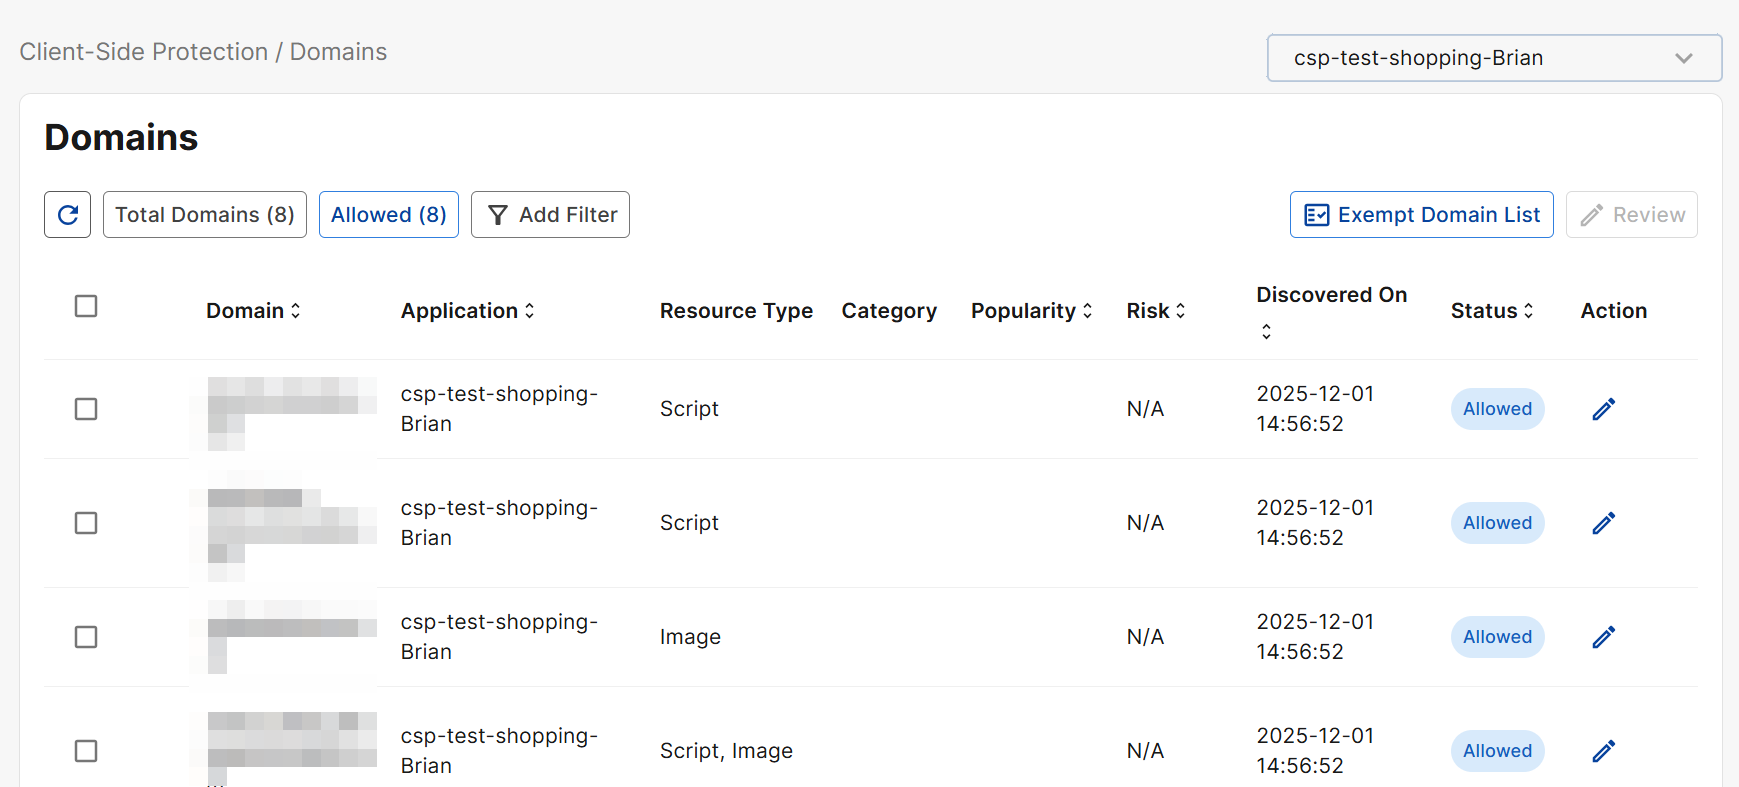The height and width of the screenshot is (787, 1739).
Task: Click the Allowed status badge in the first row
Action: (1497, 409)
